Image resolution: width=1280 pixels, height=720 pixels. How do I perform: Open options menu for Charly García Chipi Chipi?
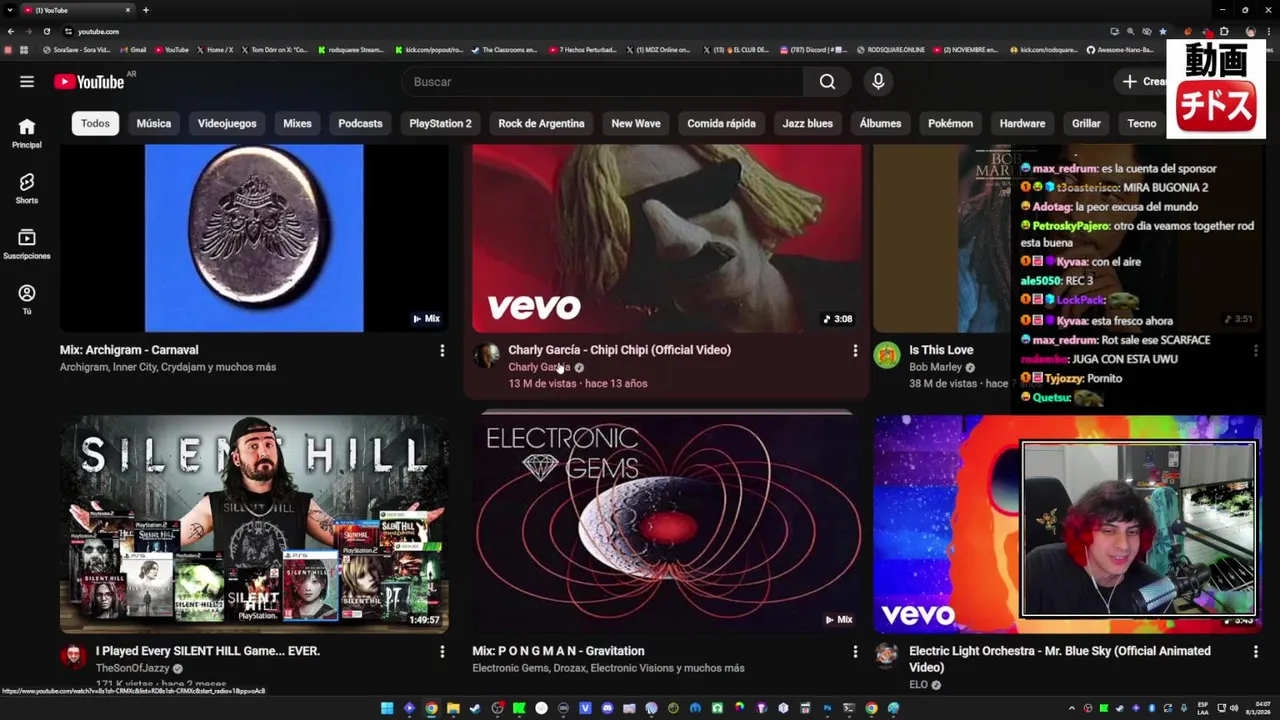[x=855, y=350]
